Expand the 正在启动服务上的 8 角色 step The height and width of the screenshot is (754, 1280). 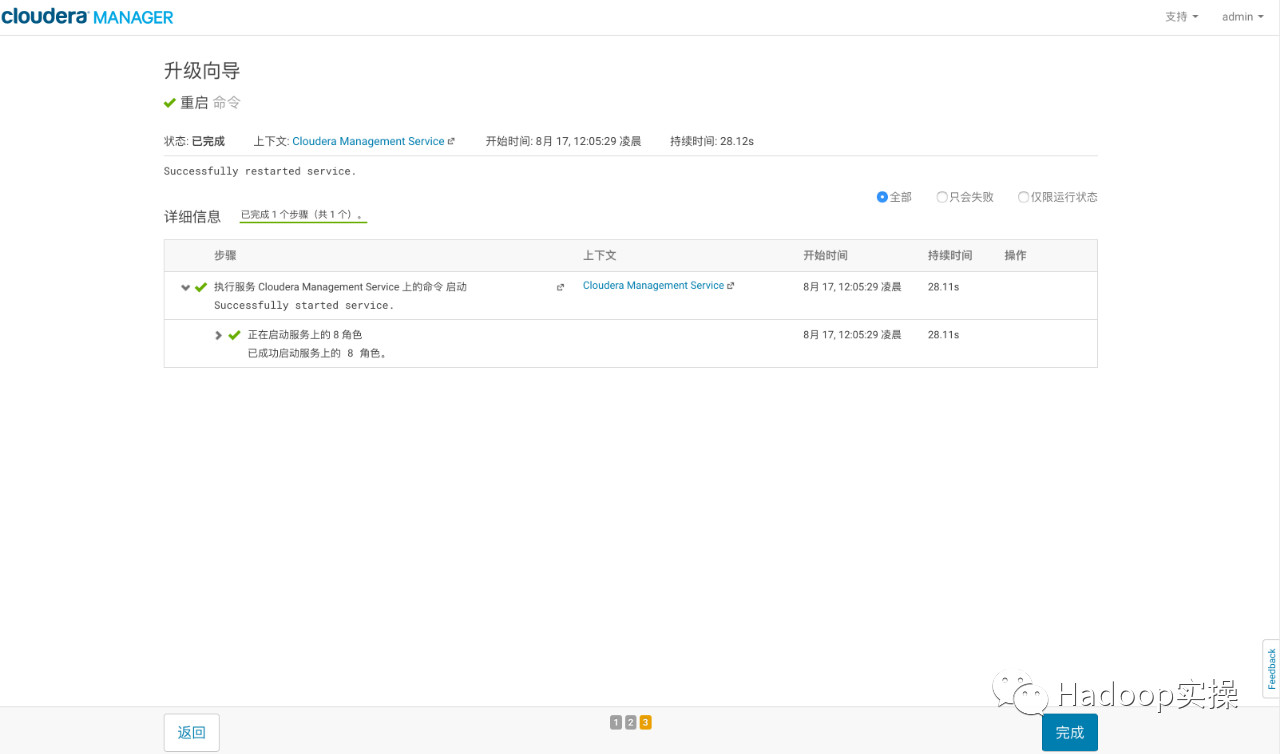pyautogui.click(x=219, y=335)
